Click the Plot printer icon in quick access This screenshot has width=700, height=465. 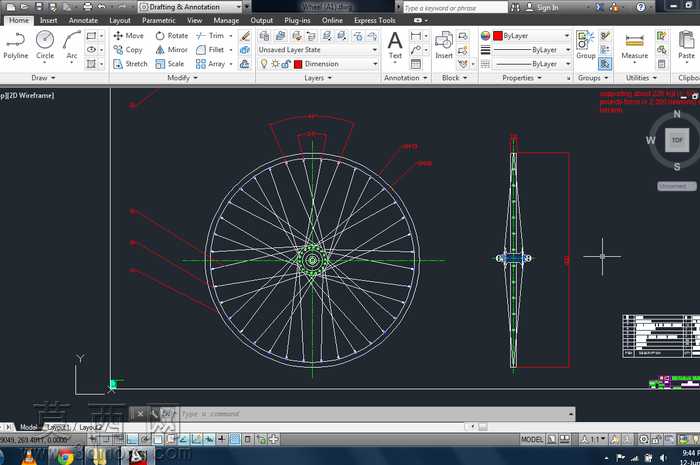pyautogui.click(x=88, y=7)
